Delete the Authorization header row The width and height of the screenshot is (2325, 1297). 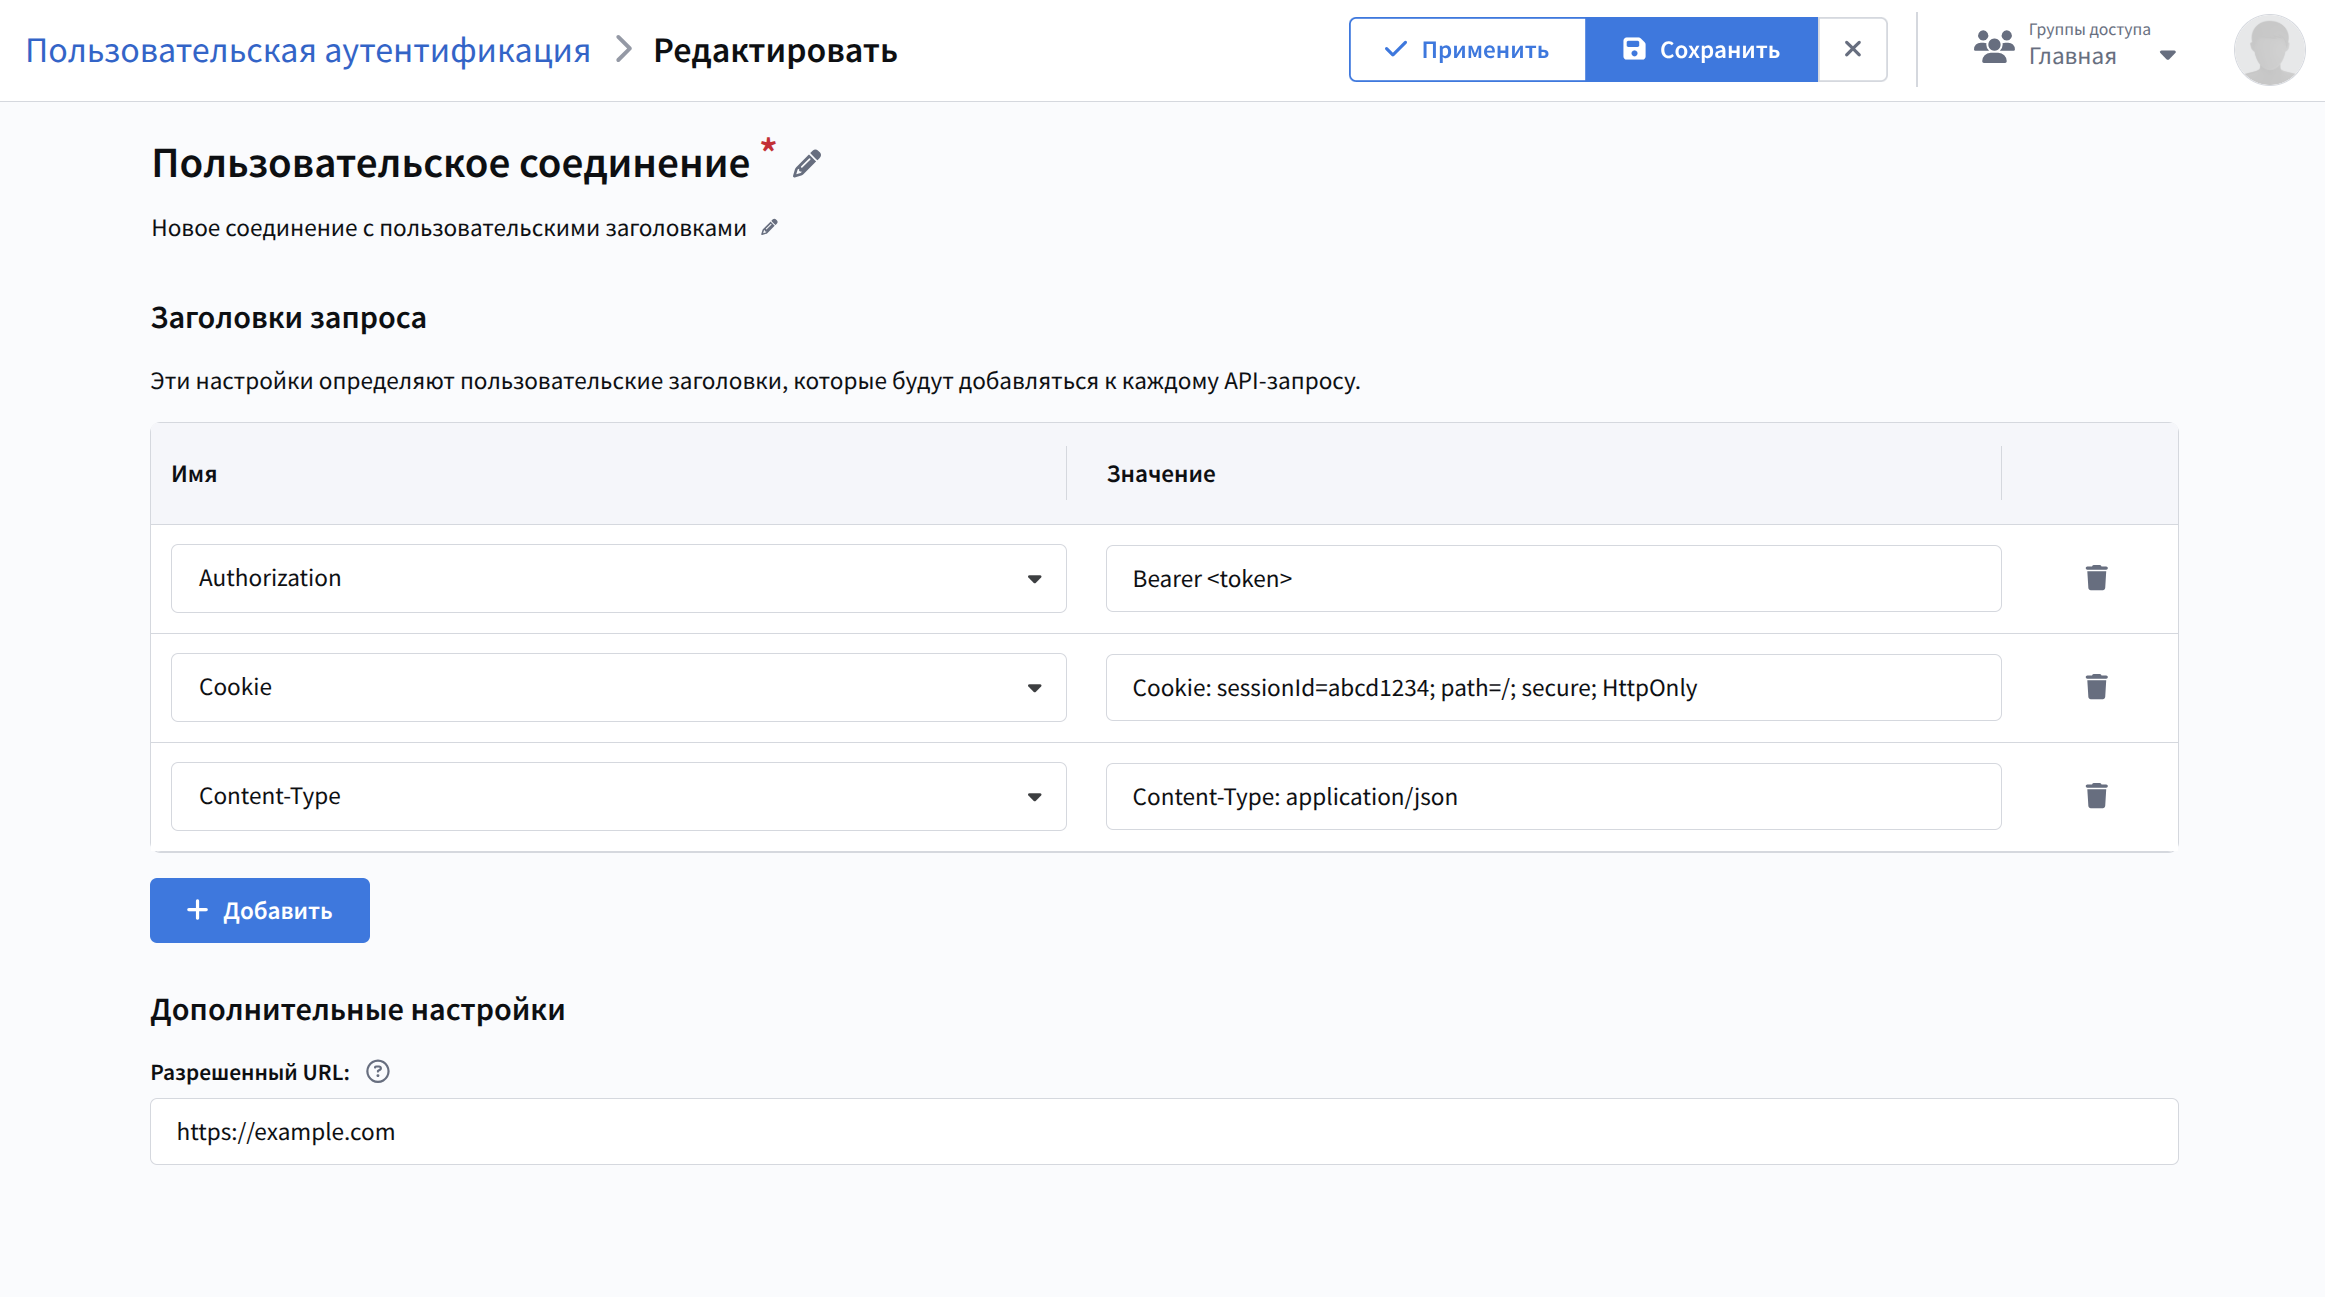coord(2096,578)
